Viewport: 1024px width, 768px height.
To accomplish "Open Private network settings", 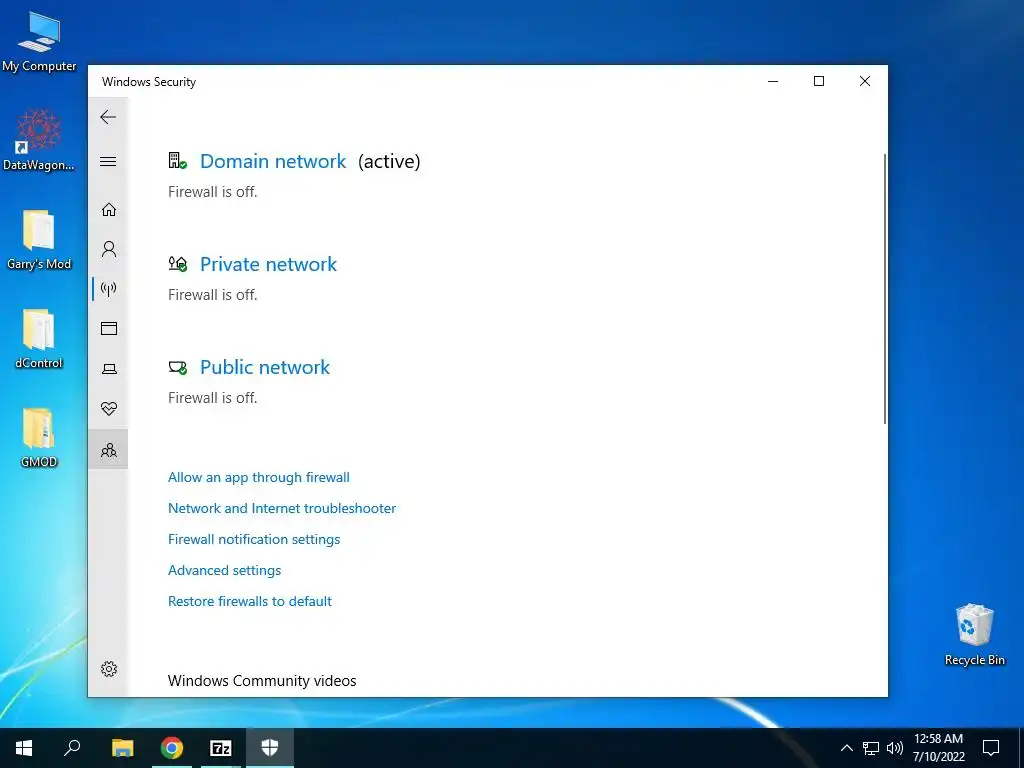I will [x=268, y=264].
